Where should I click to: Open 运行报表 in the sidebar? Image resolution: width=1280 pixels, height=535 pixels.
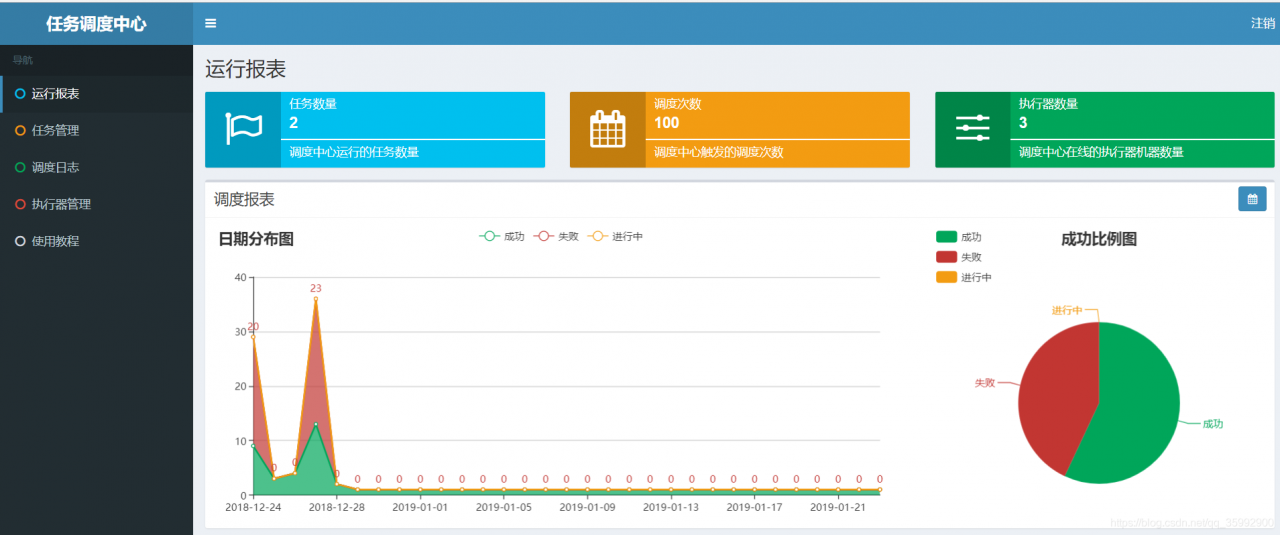(x=97, y=94)
